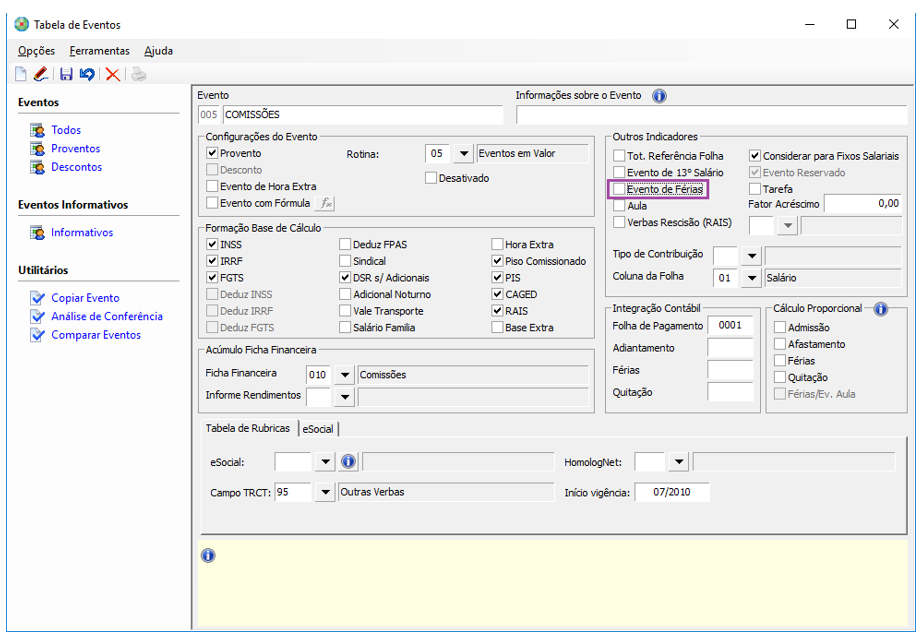Viewport: 922px width, 638px height.
Task: Click the Fator Acréscimo value field
Action: 863,203
